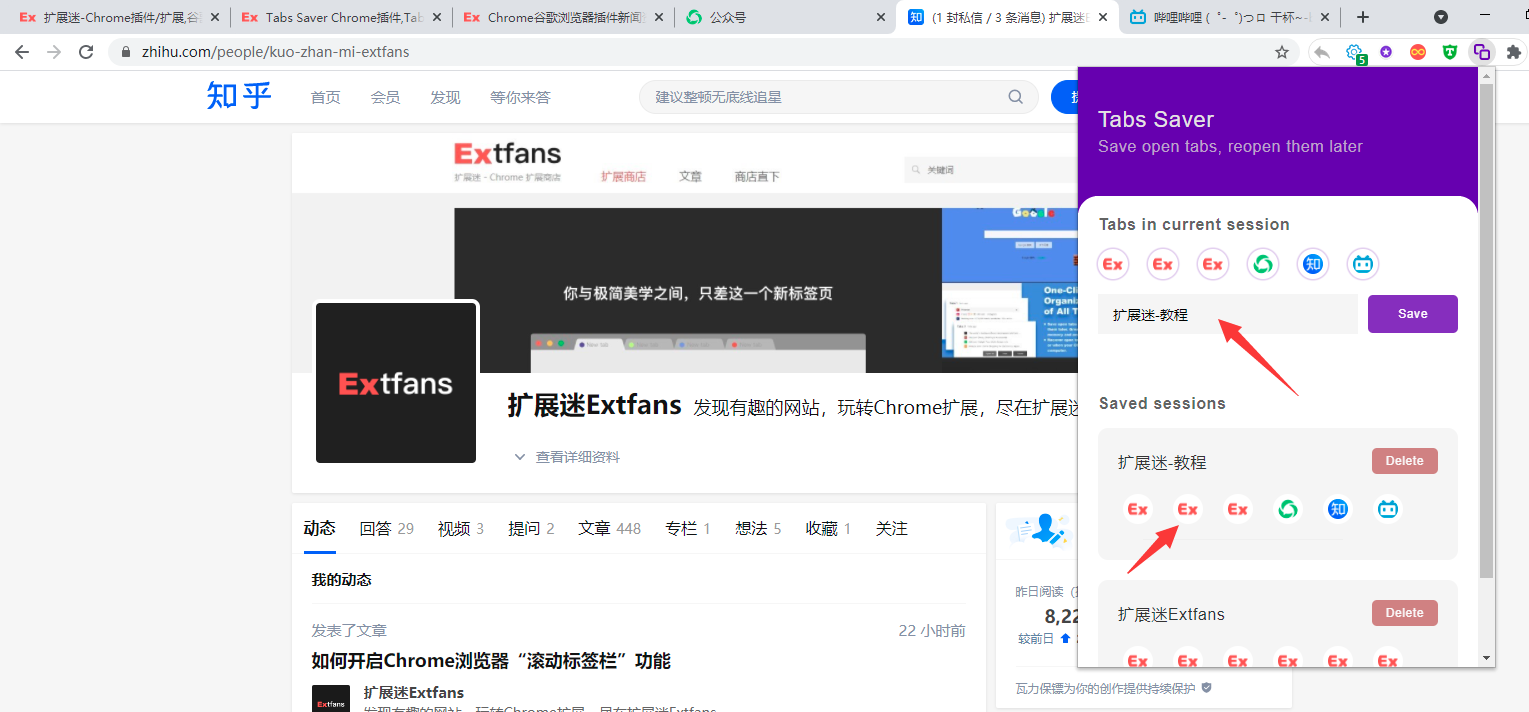This screenshot has height=712, width=1529.
Task: Open the Chrome Extensions puzzle icon
Action: coord(1513,52)
